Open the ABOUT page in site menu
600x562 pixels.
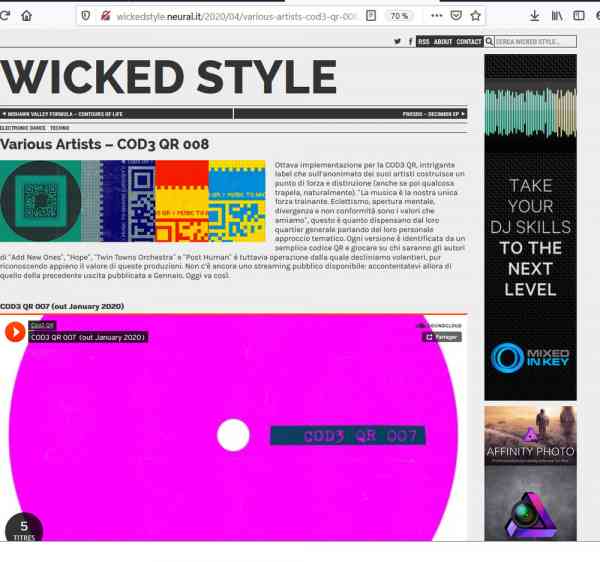[443, 42]
